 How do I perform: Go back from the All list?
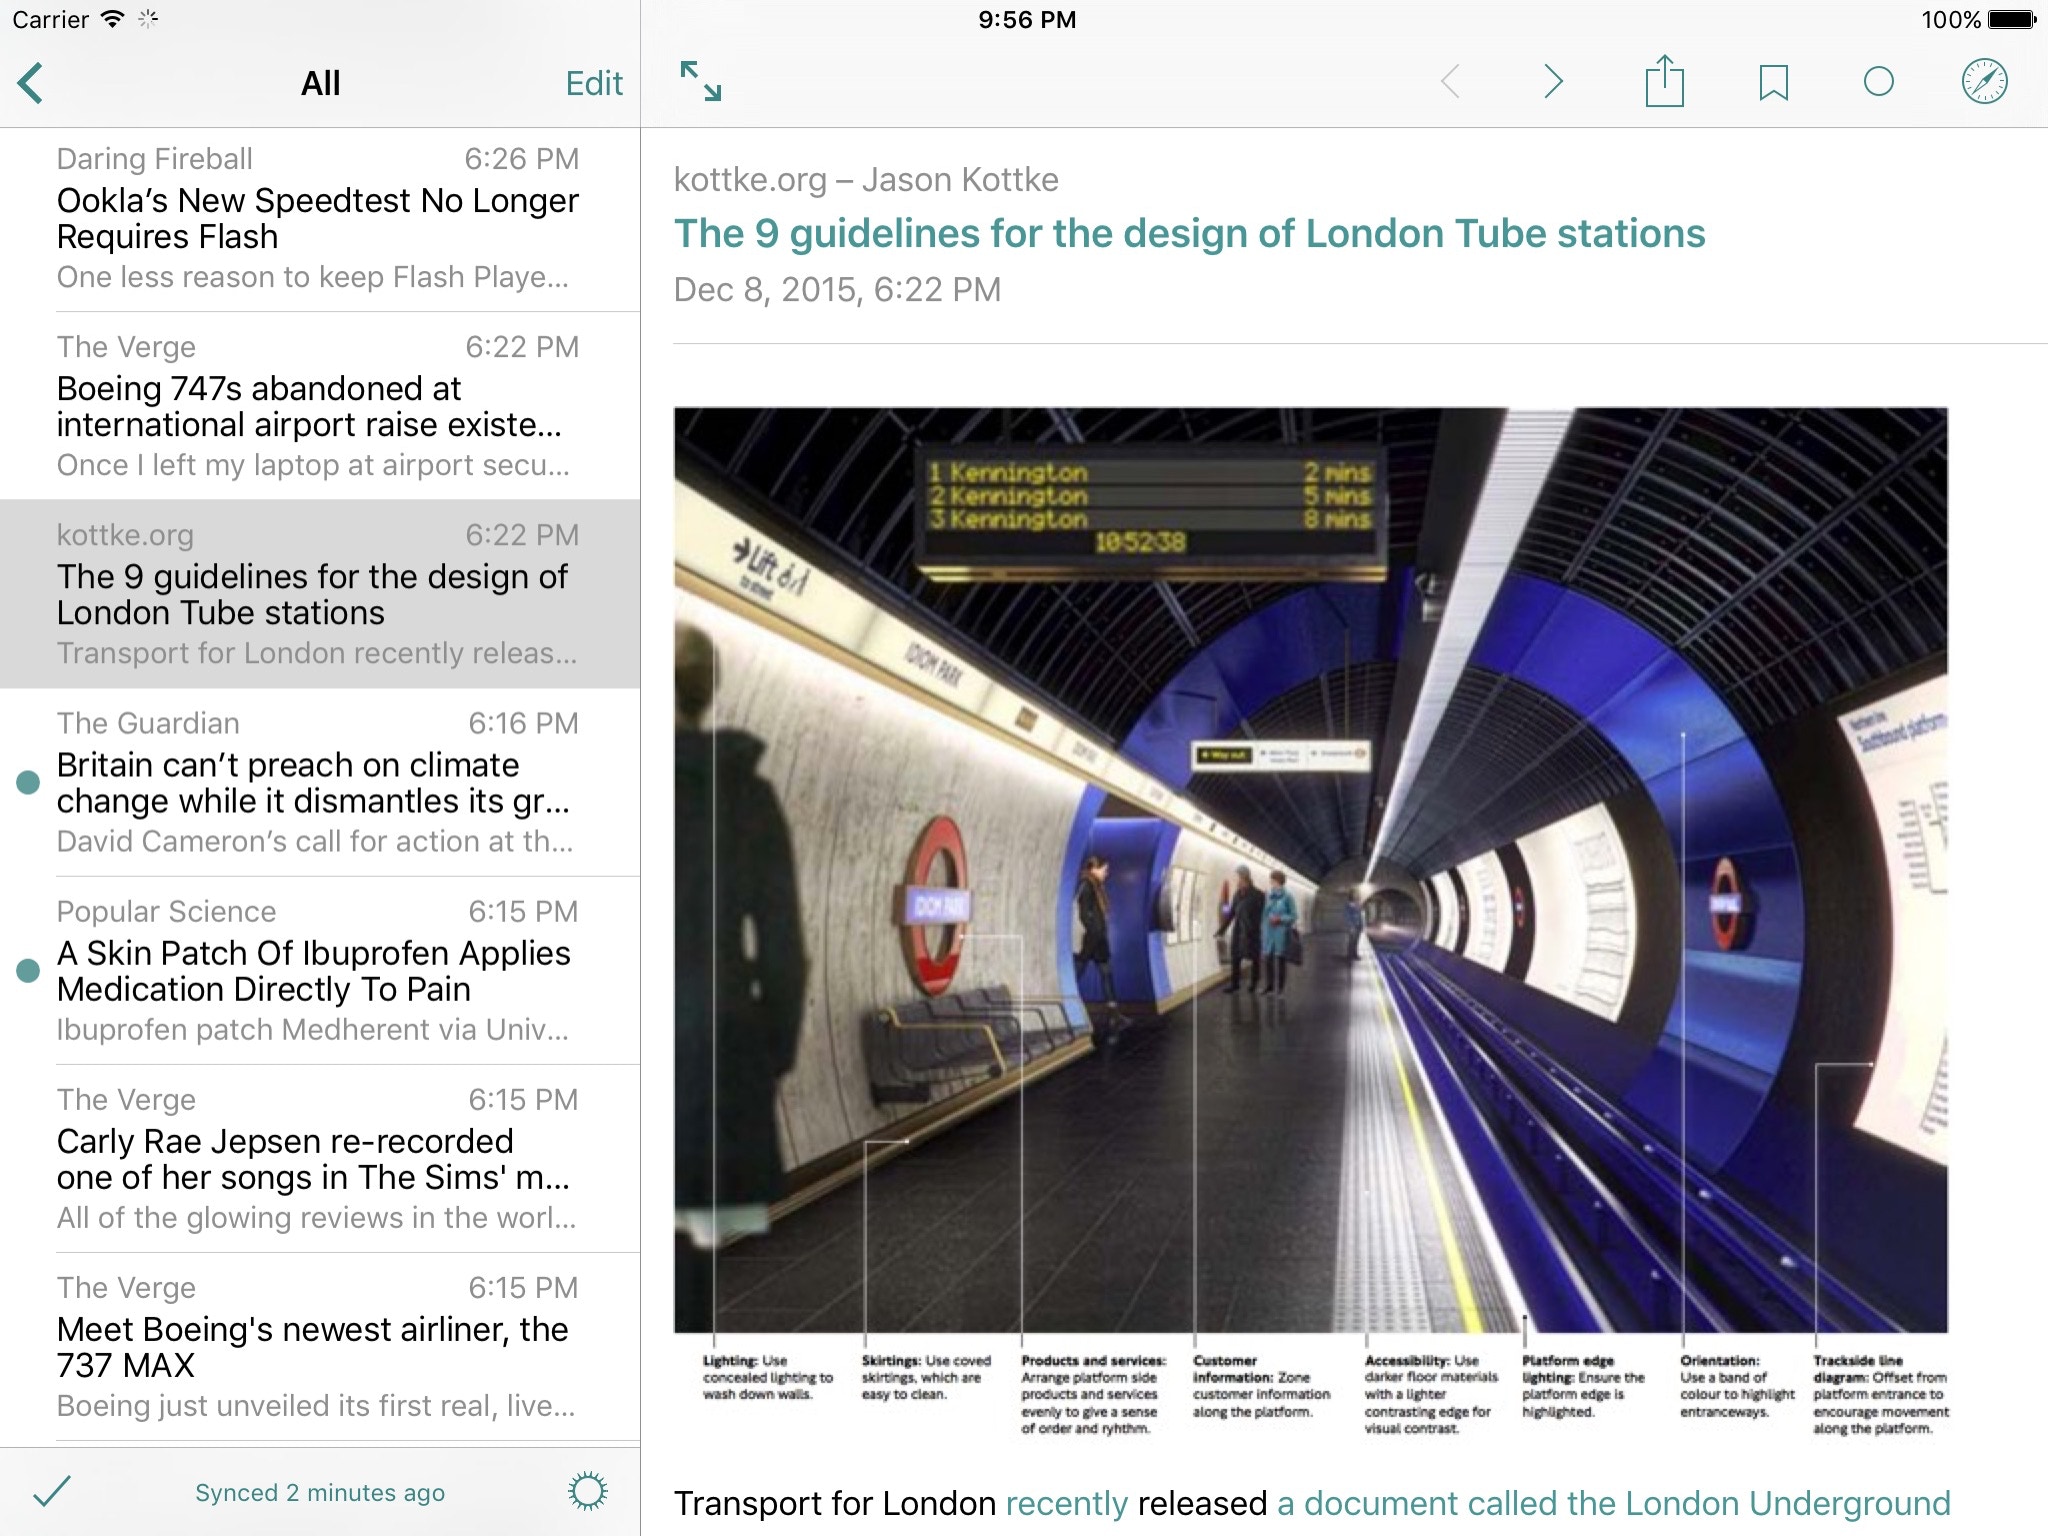[31, 83]
